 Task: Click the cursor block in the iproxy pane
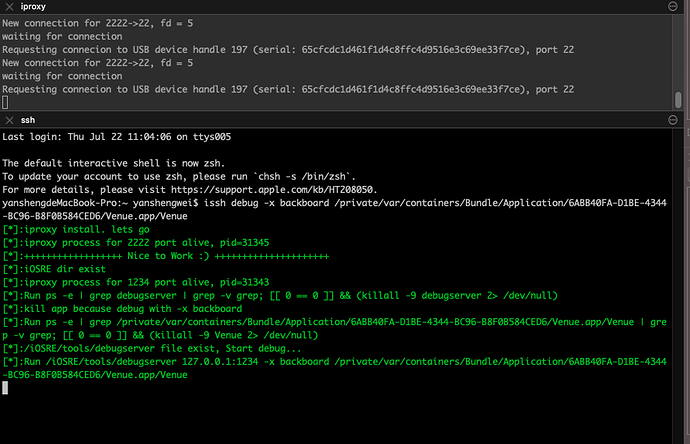(6, 103)
